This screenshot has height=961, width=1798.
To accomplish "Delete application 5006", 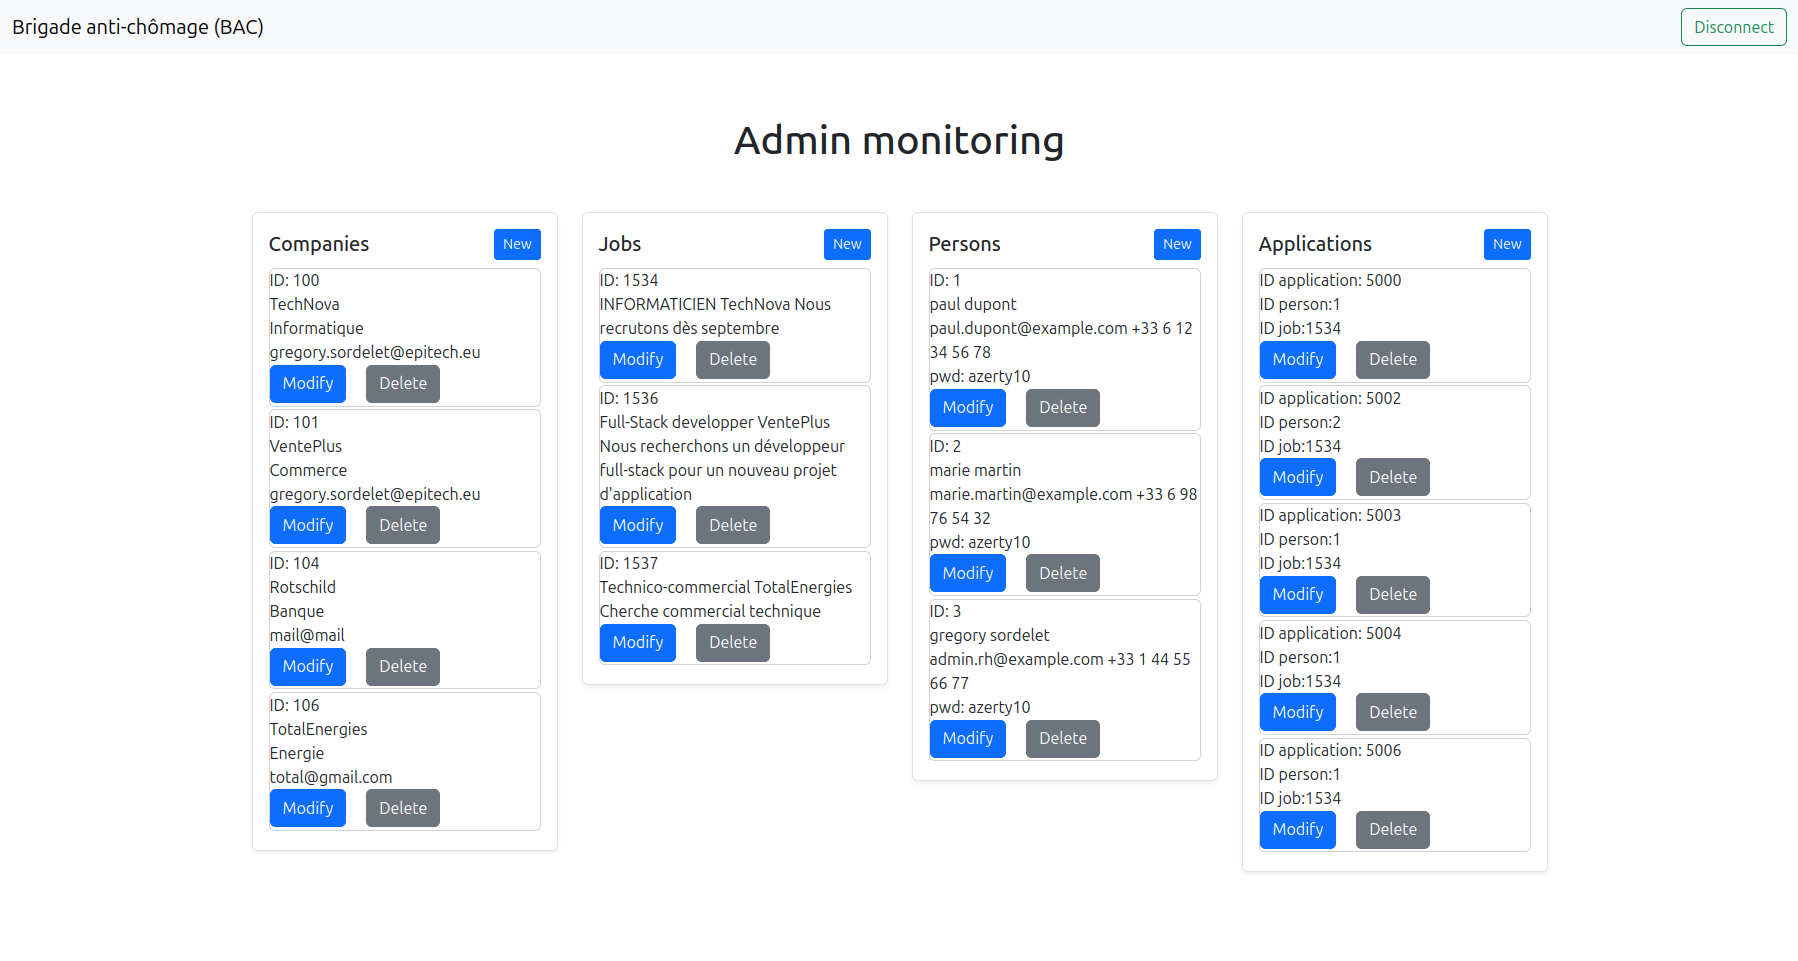I will click(1392, 829).
